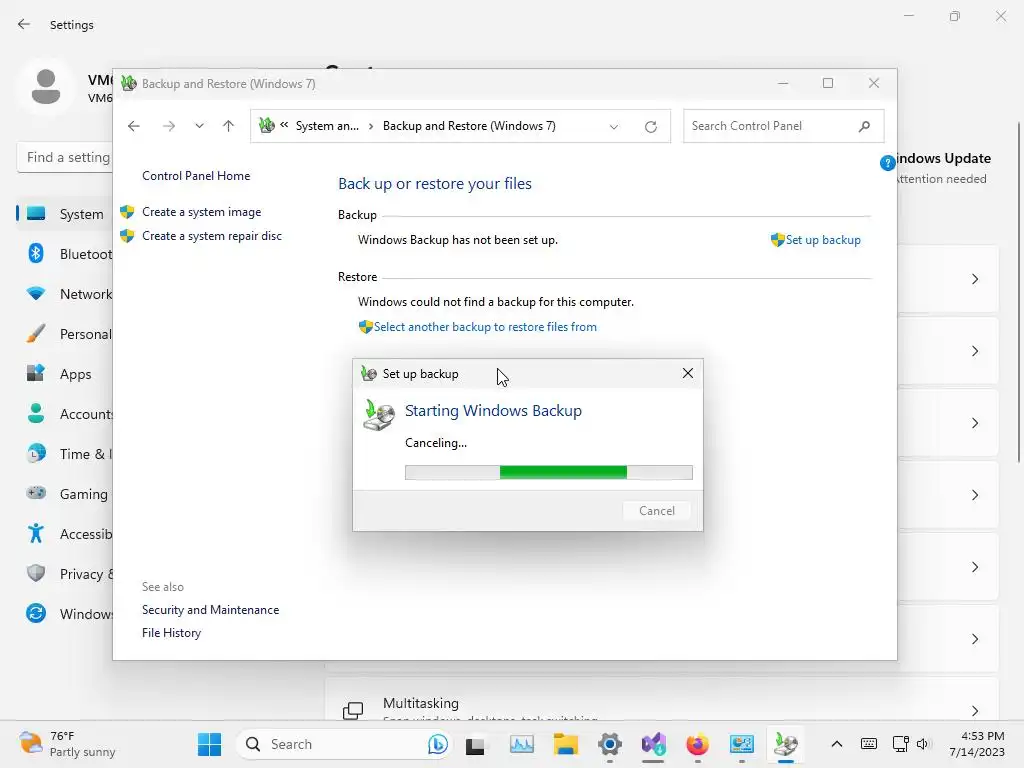Open Firefox from taskbar
The width and height of the screenshot is (1024, 768).
[x=697, y=744]
